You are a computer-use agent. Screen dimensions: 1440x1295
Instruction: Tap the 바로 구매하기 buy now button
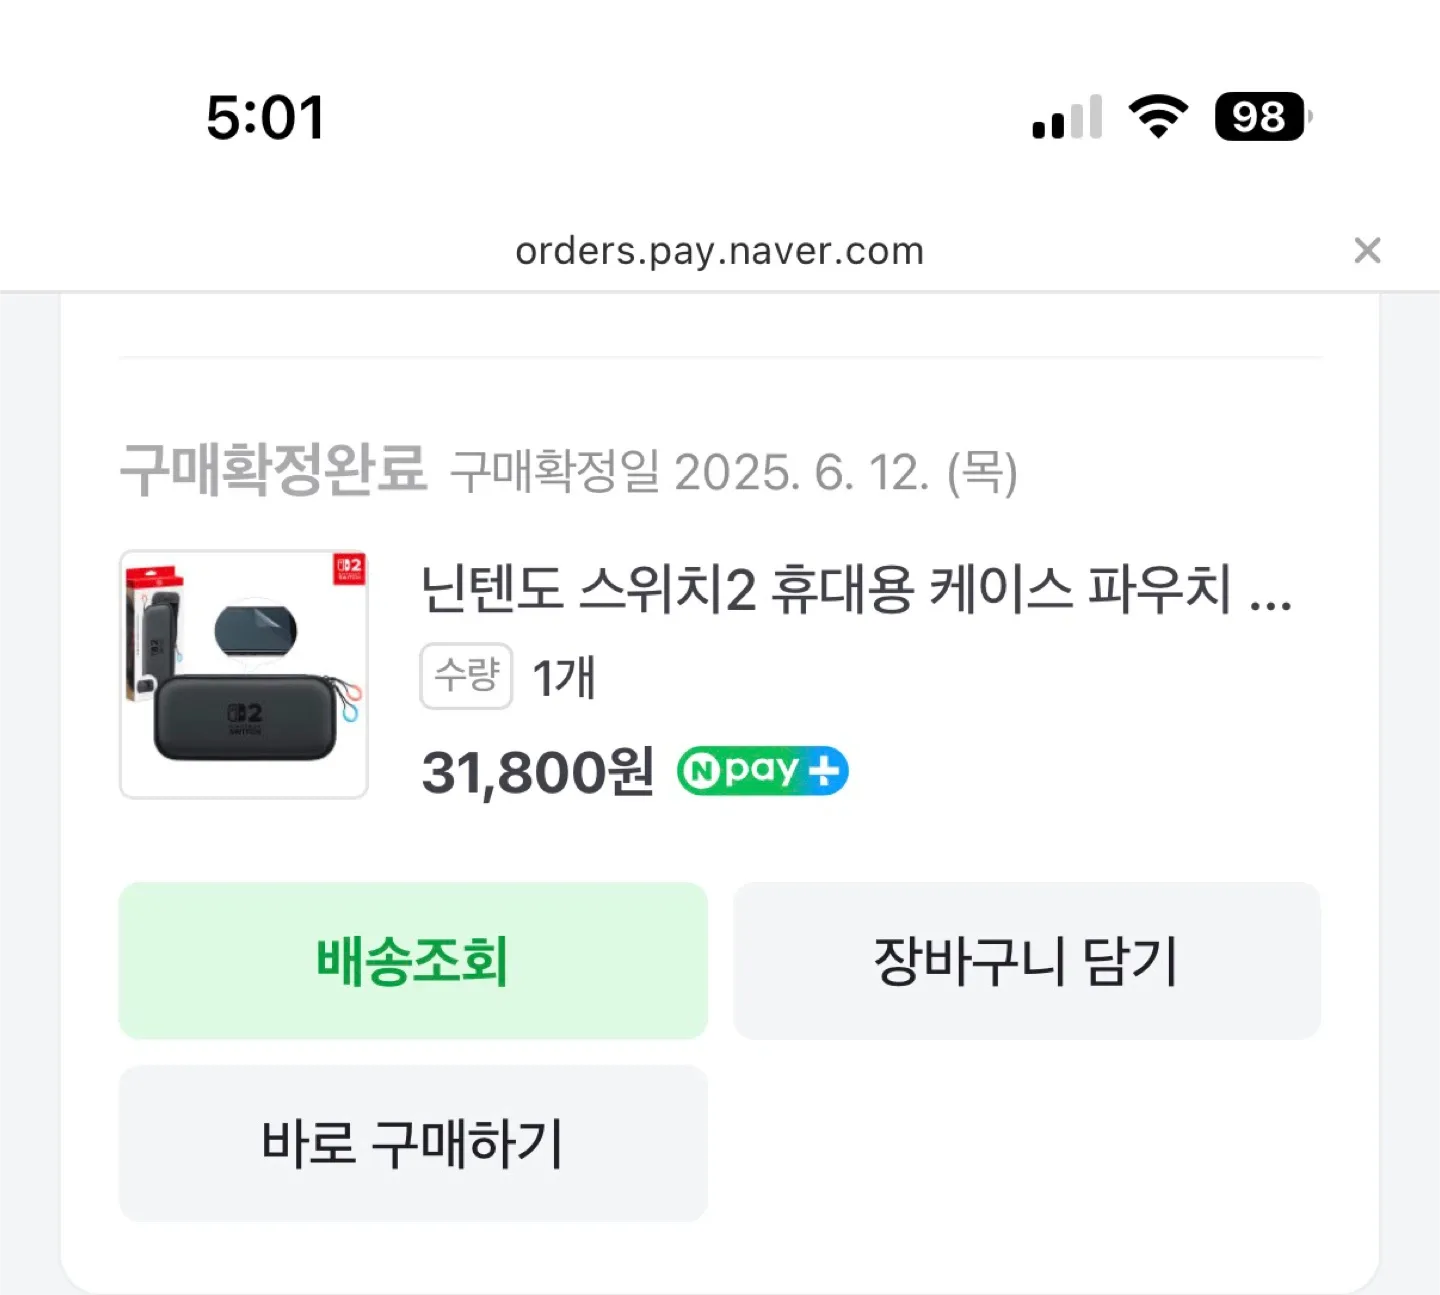pos(413,1143)
